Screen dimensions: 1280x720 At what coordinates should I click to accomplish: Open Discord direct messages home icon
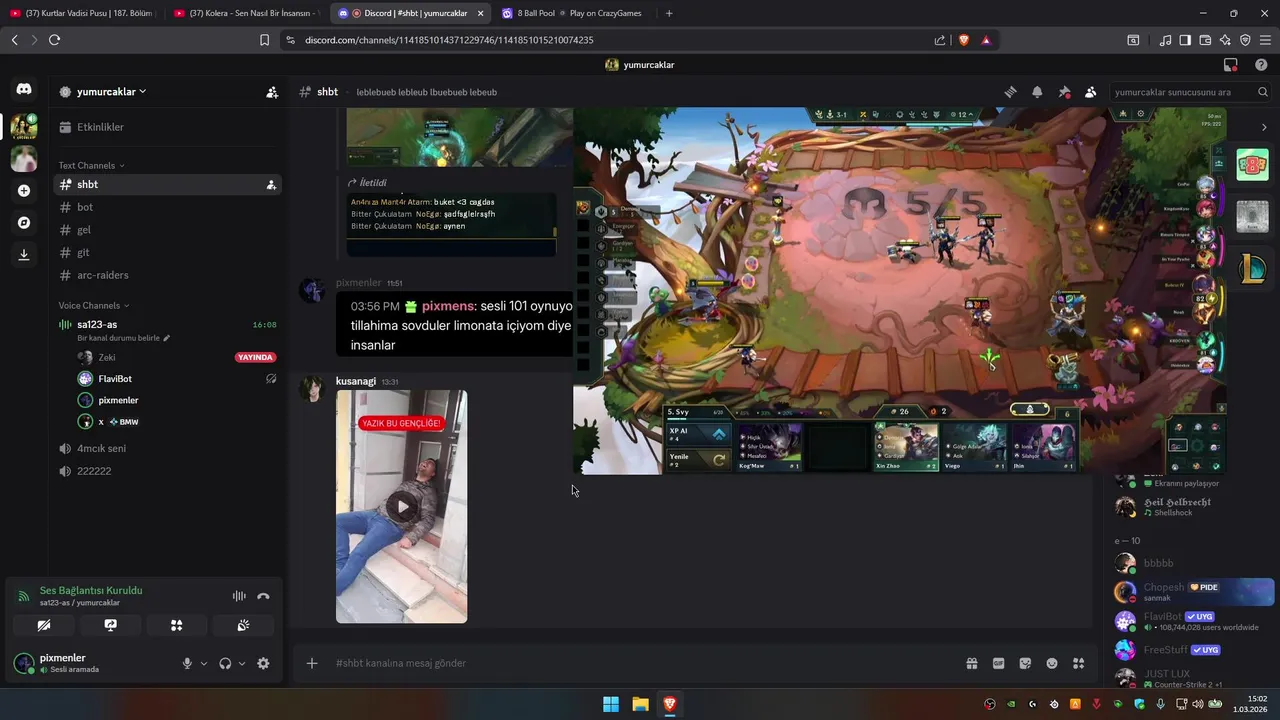pos(24,89)
